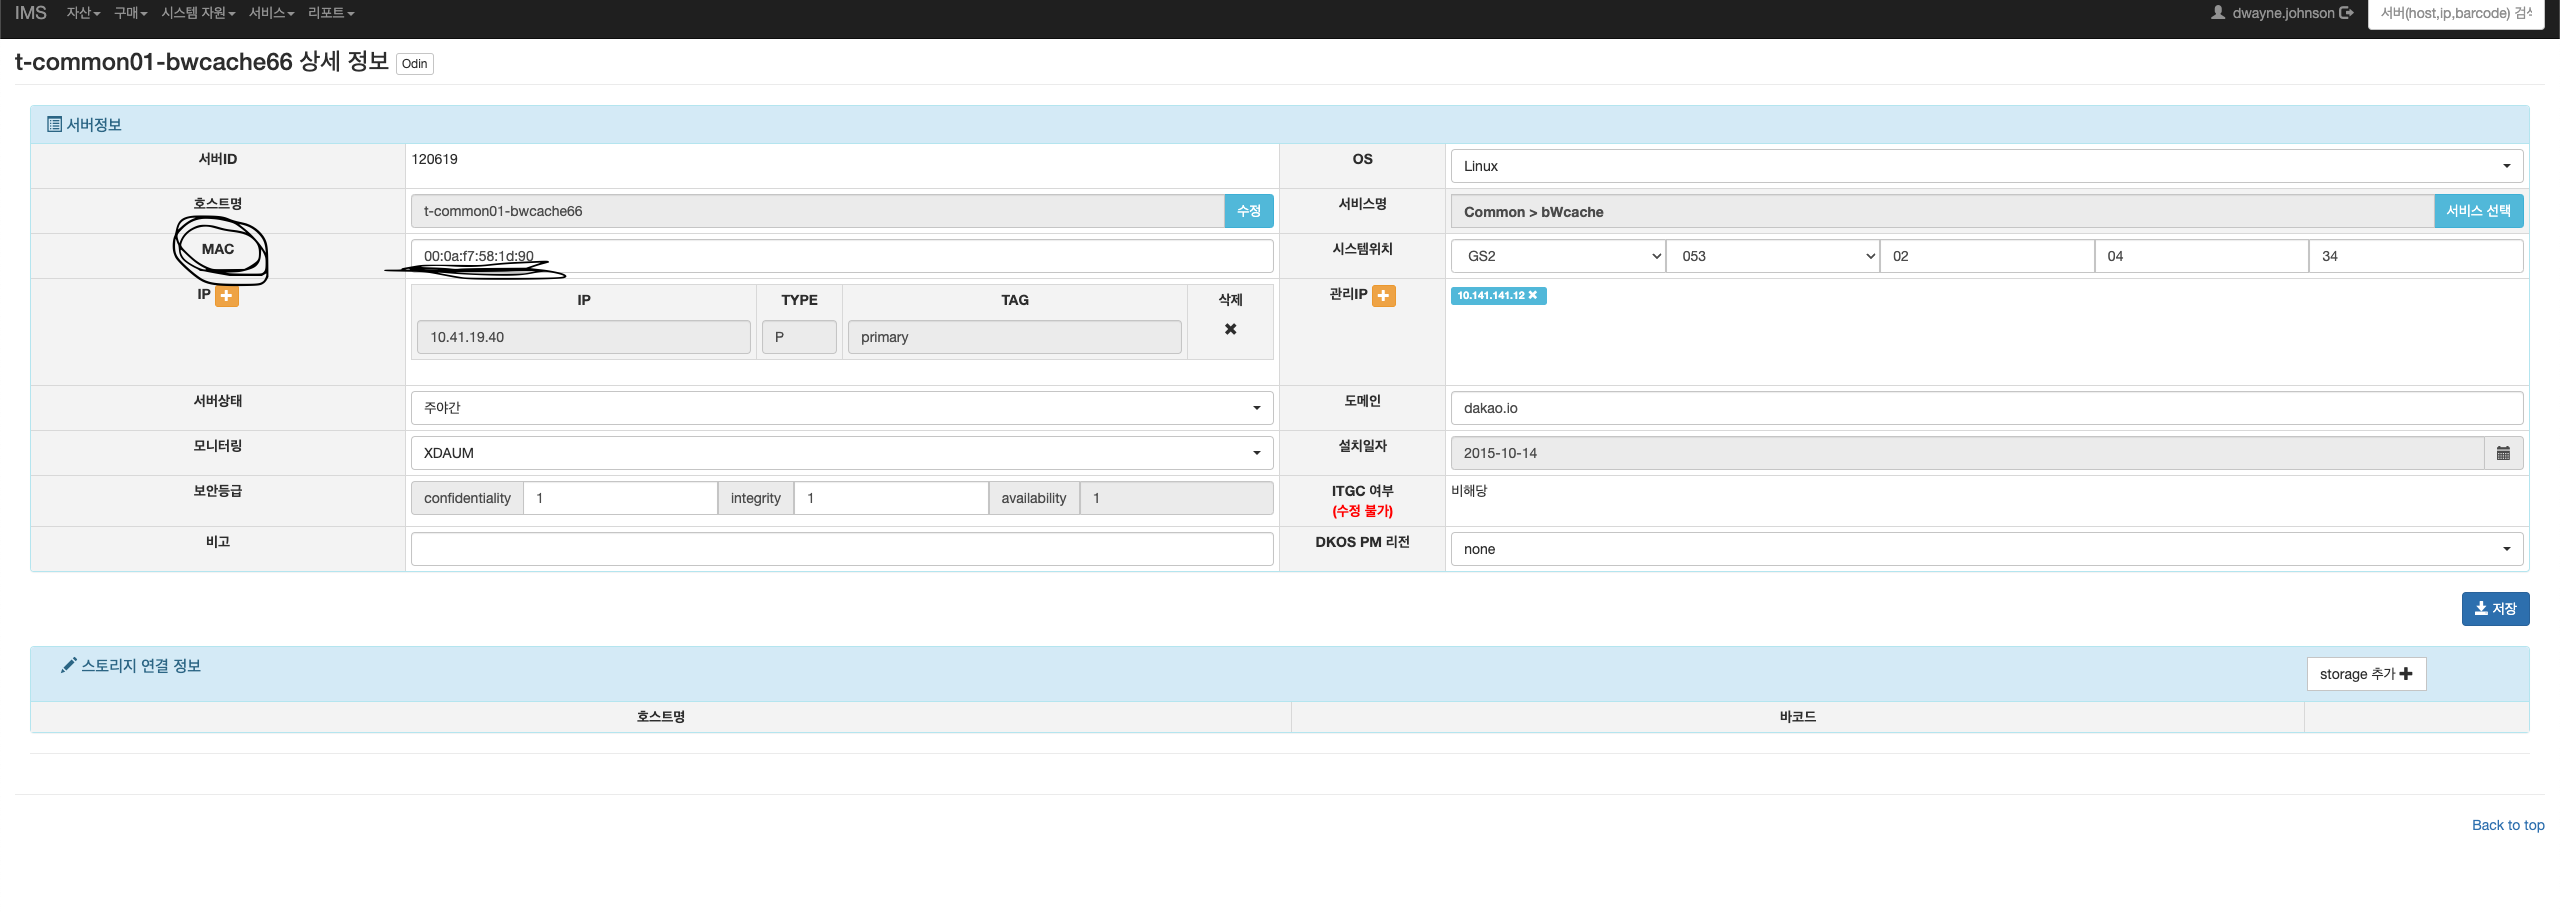The width and height of the screenshot is (2560, 912).
Task: Click the system location field 04
Action: tap(2202, 256)
